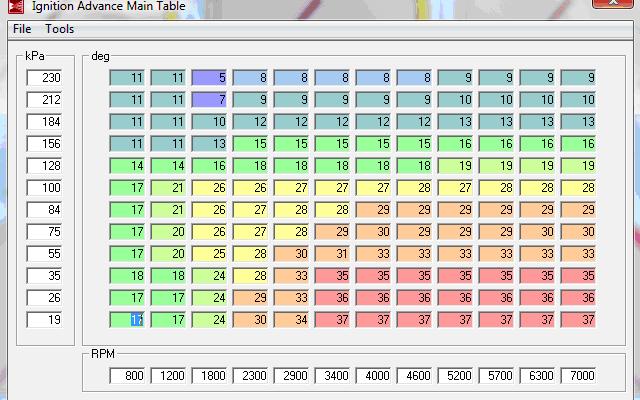Image resolution: width=640 pixels, height=400 pixels.
Task: Select the 55 kPa axis field
Action: click(44, 254)
